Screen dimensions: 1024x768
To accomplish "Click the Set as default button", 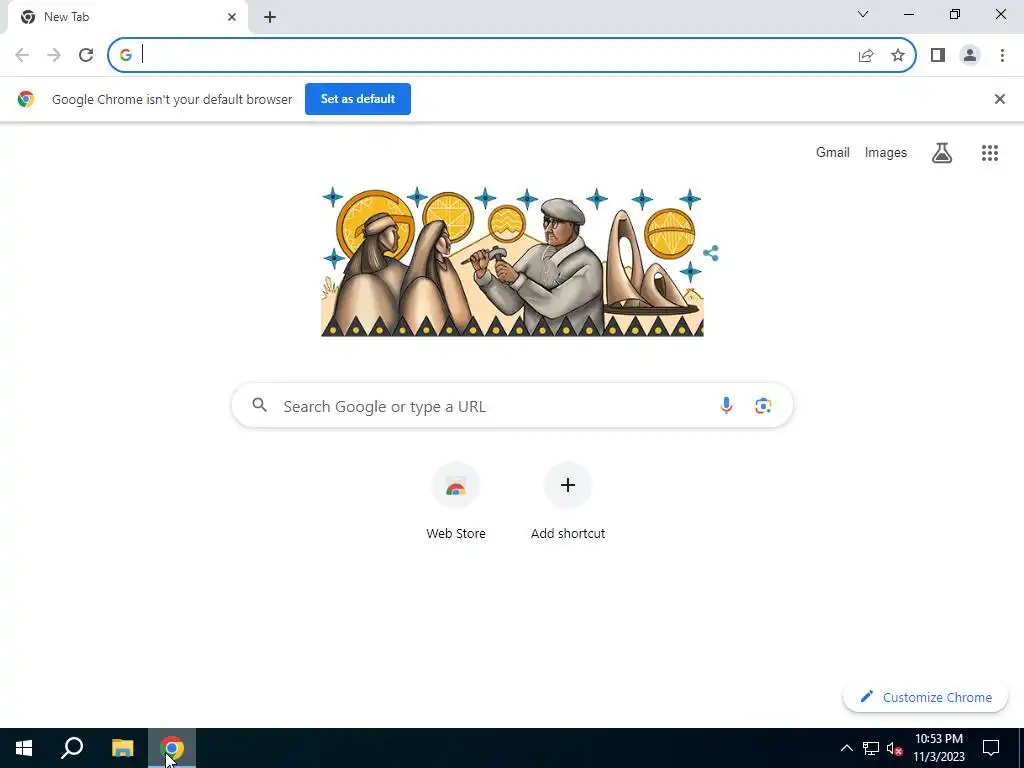I will pos(358,99).
